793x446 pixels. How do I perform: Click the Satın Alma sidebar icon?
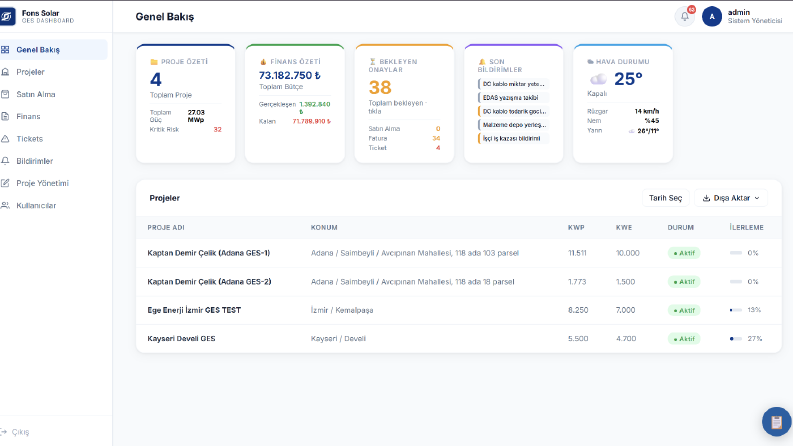point(5,94)
